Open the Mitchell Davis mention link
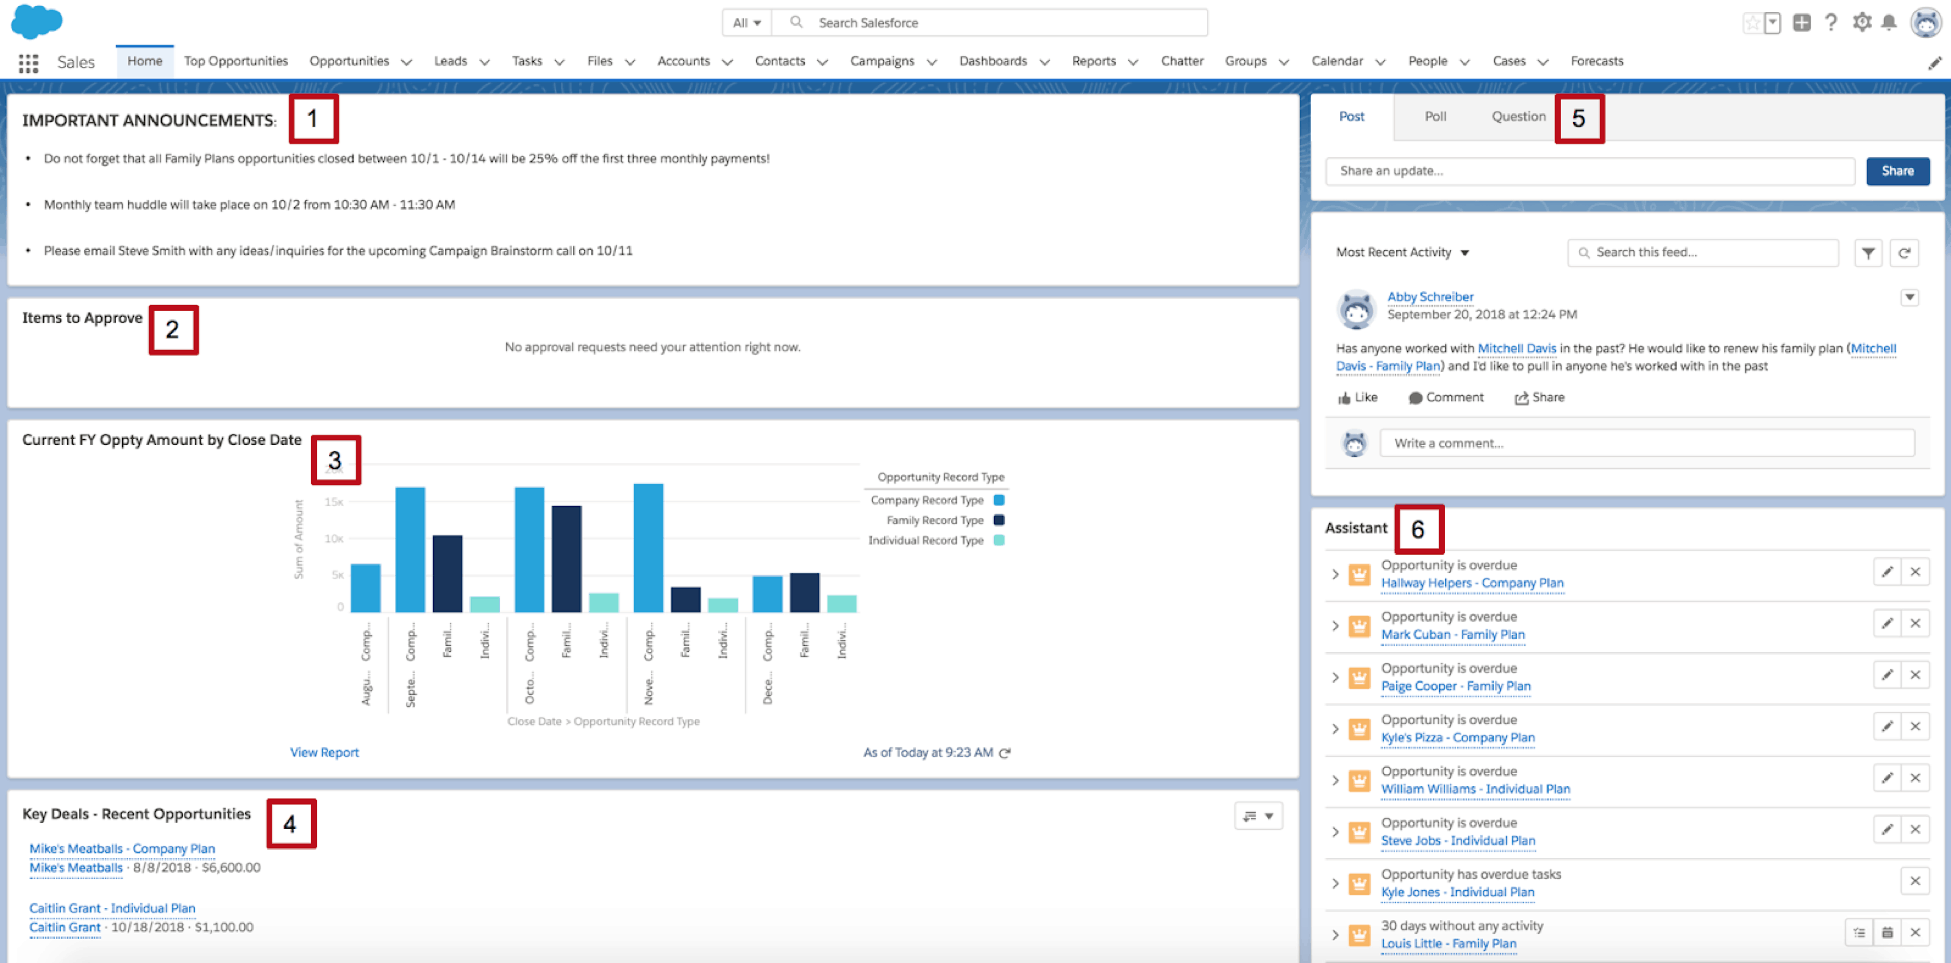The height and width of the screenshot is (963, 1951). (1517, 349)
